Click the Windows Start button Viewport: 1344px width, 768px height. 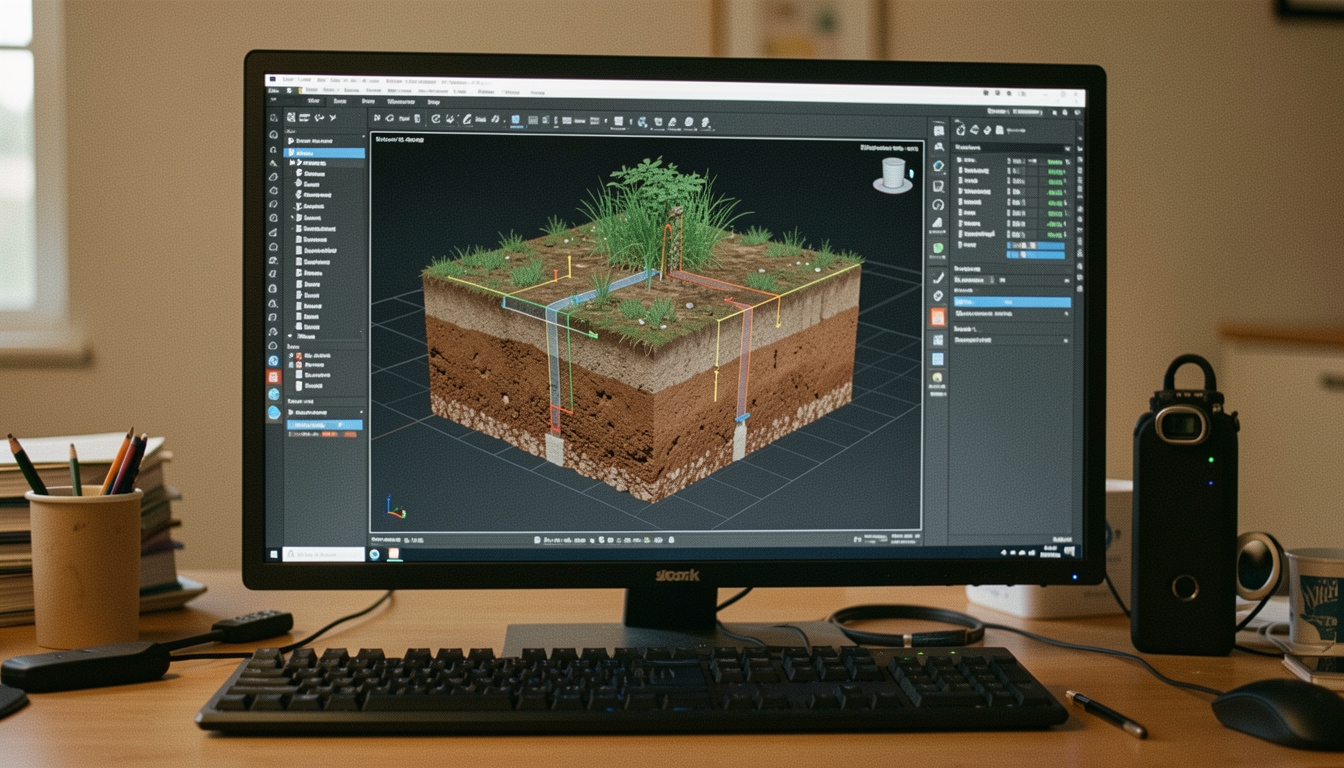(x=272, y=553)
